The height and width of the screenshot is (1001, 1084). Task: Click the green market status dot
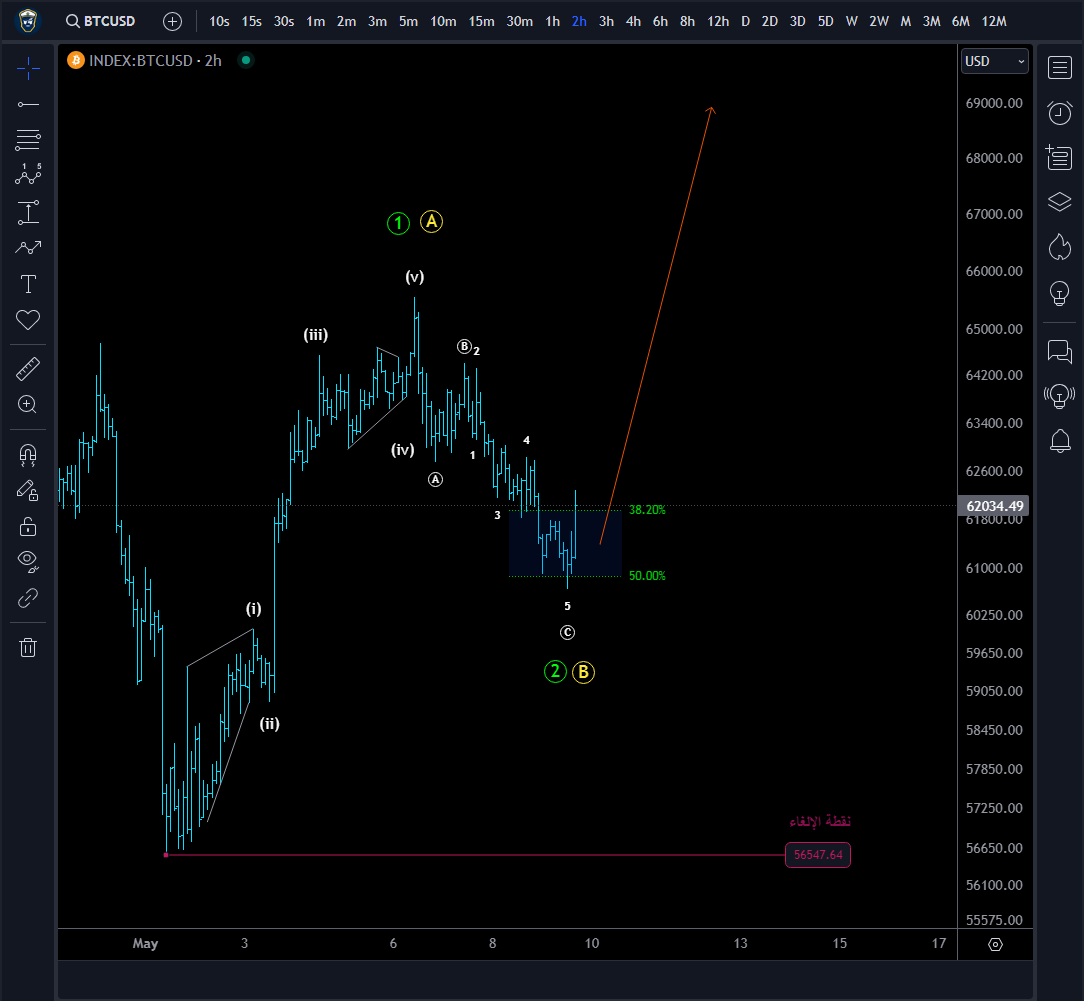245,61
